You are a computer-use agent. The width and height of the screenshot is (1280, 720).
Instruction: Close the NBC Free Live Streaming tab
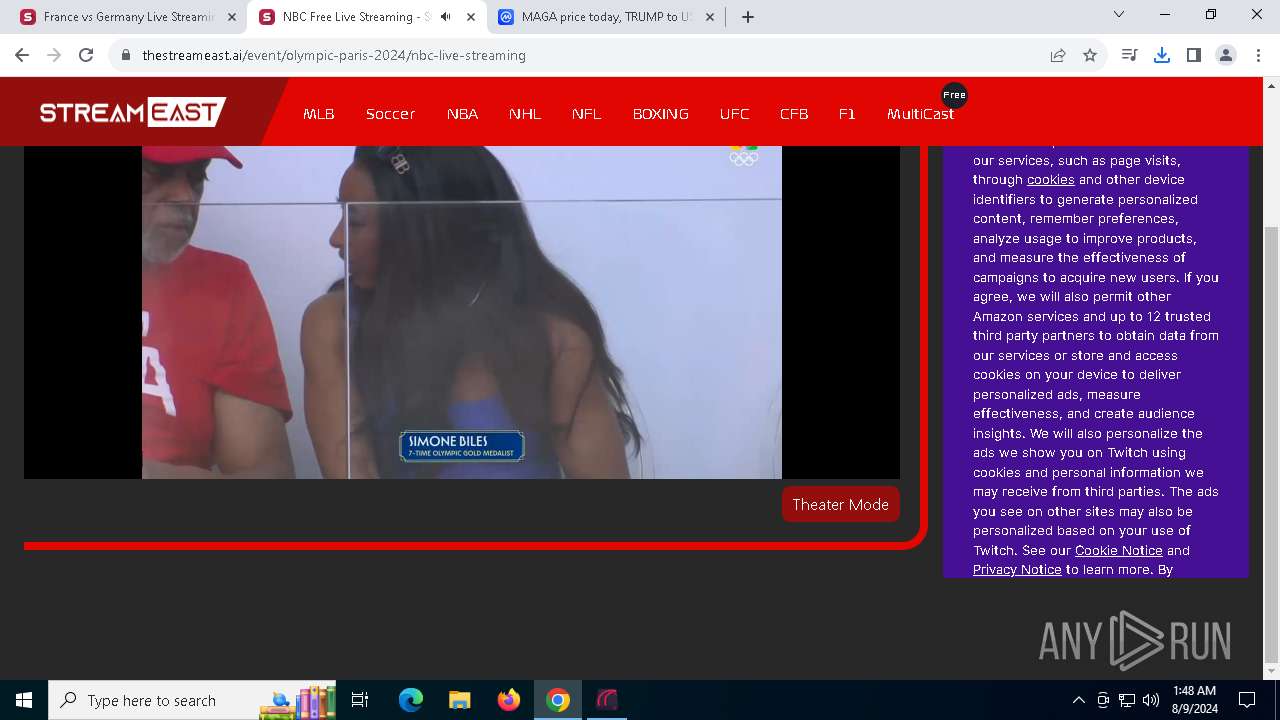click(471, 17)
